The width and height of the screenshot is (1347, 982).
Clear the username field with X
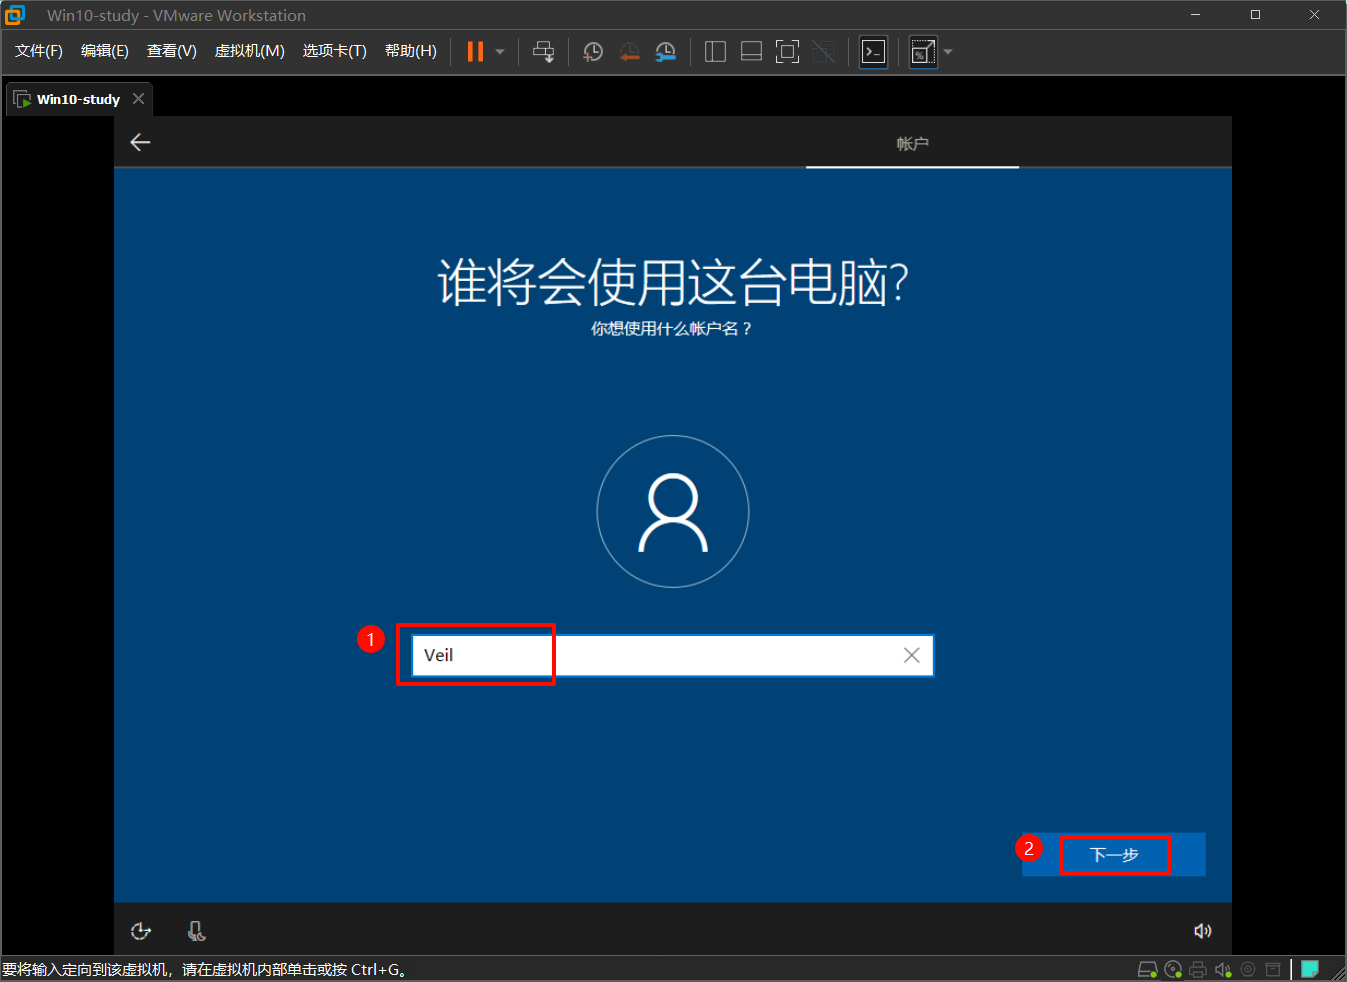click(x=911, y=655)
